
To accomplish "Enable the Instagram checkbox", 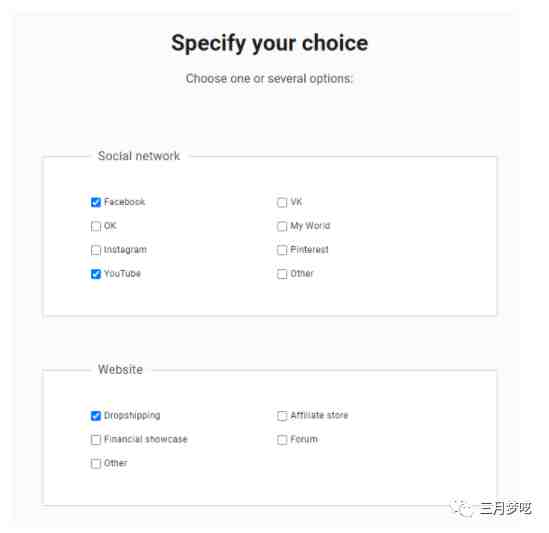I will [x=96, y=250].
